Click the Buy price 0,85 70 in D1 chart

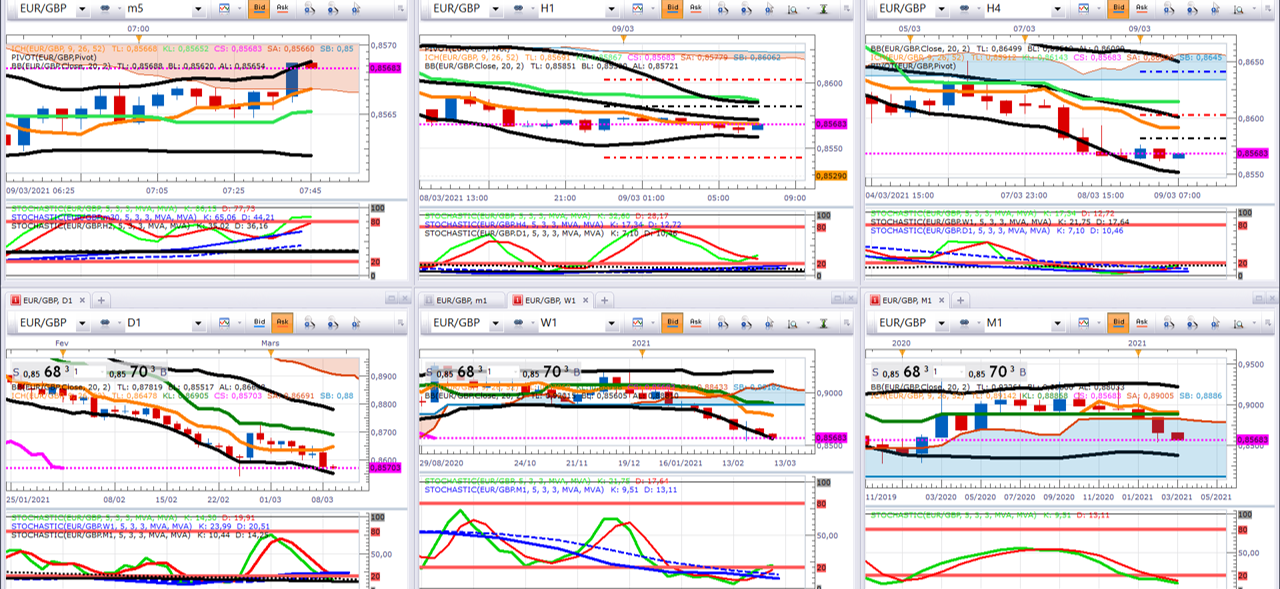pos(138,371)
